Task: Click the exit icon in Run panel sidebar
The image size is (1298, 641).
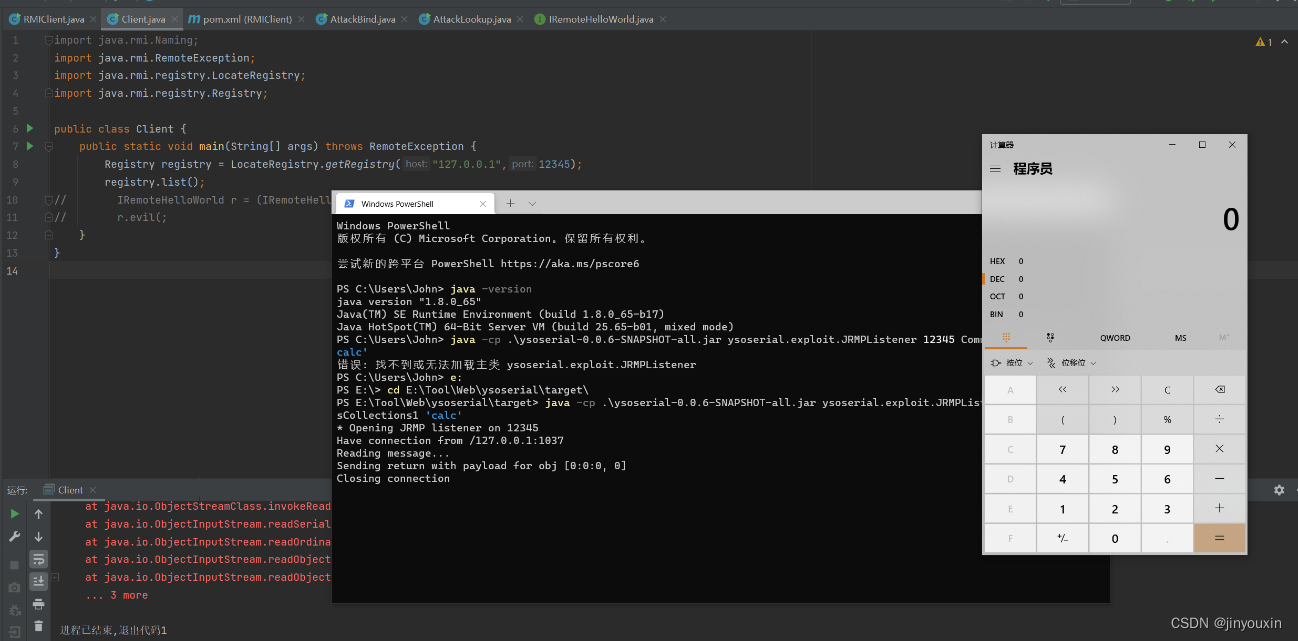Action: click(14, 631)
